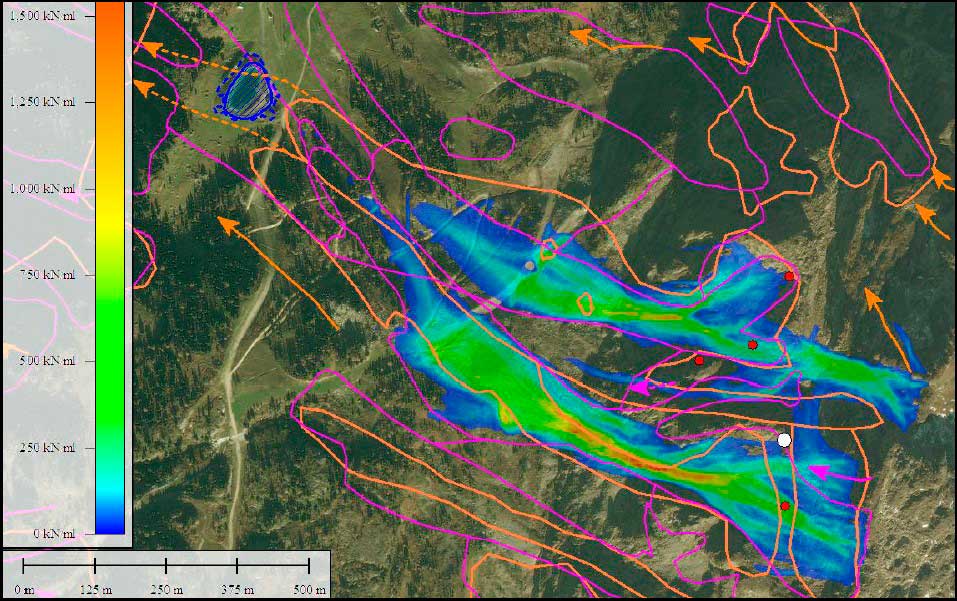Click the white circle marker on the map
This screenshot has width=957, height=601.
[x=784, y=440]
